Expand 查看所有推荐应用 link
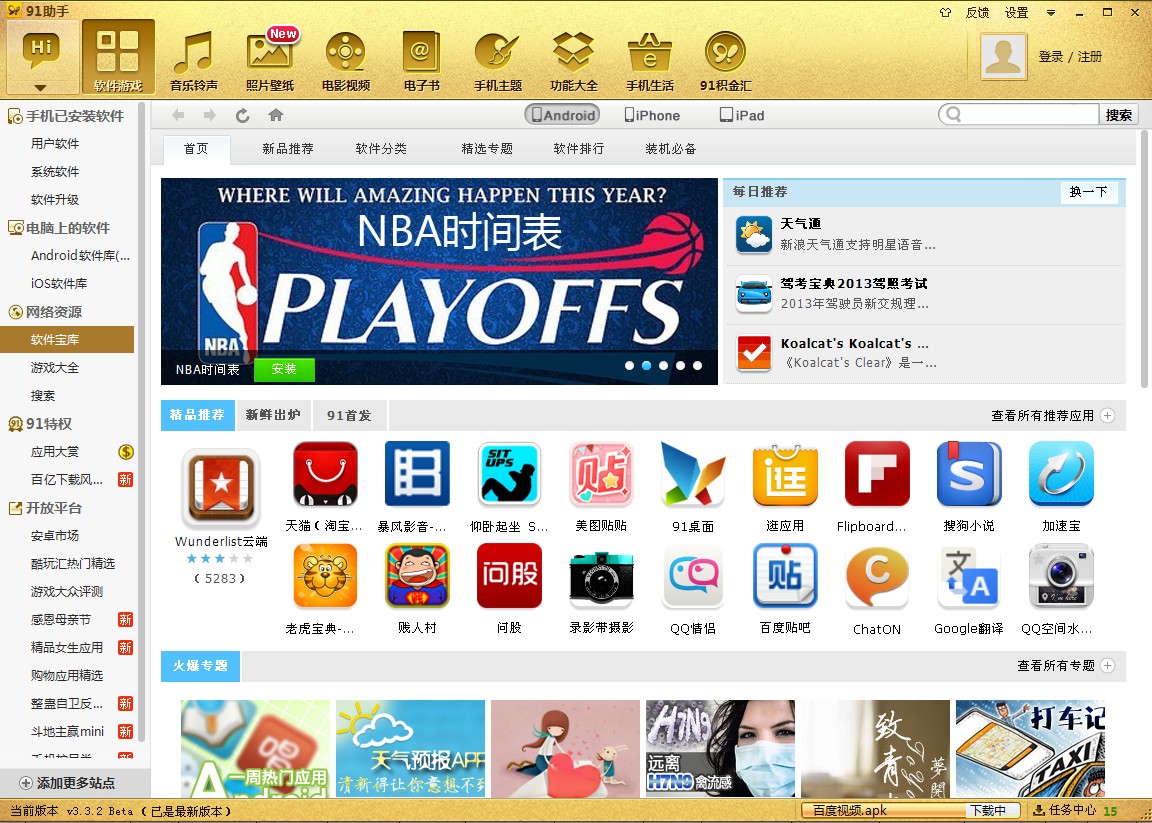Screen dimensions: 1152x823 coord(1053,416)
